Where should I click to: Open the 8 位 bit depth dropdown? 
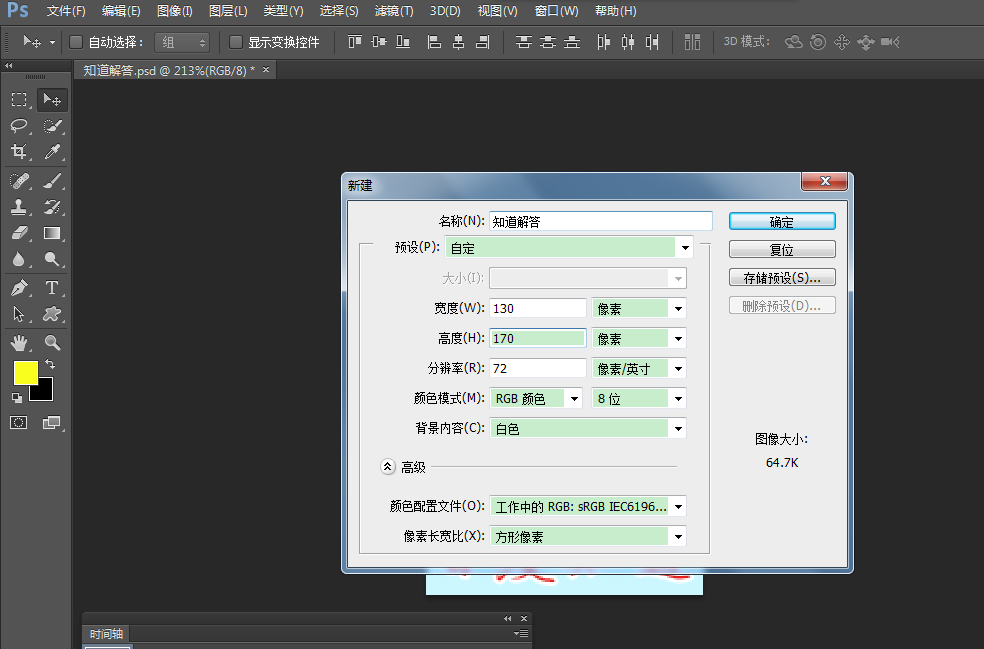tap(639, 399)
